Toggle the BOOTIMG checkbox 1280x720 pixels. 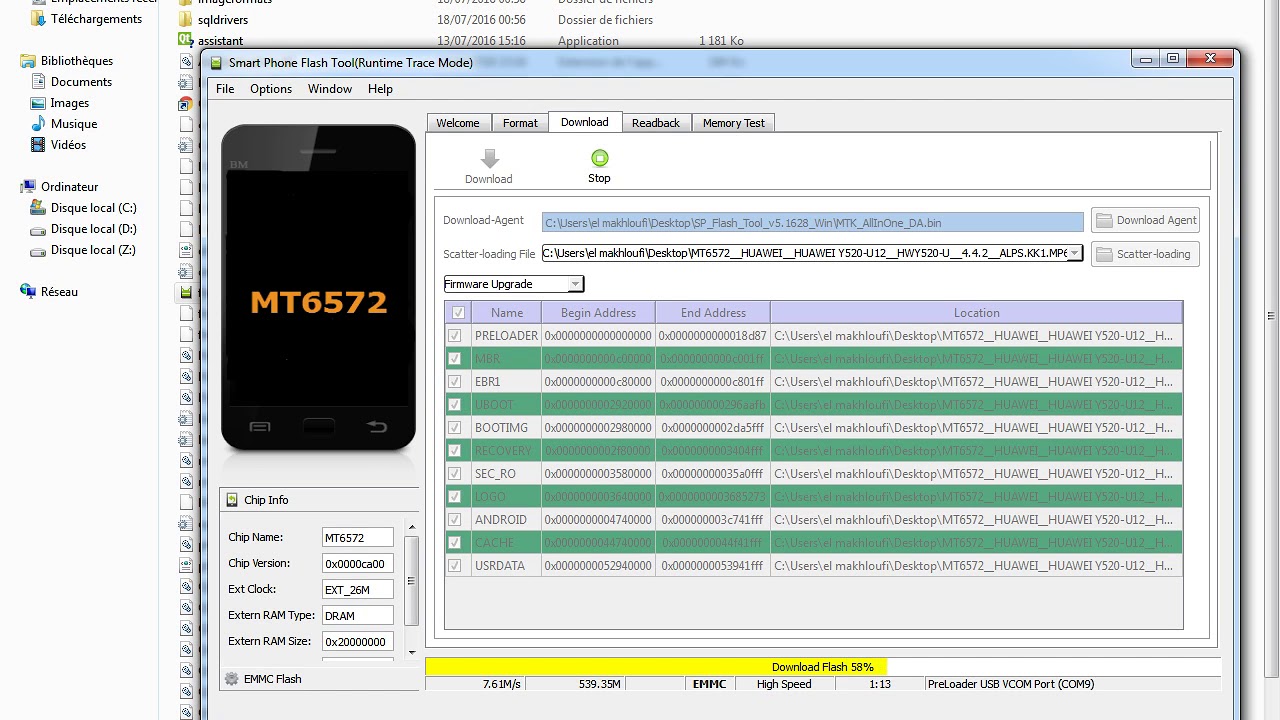pos(455,428)
